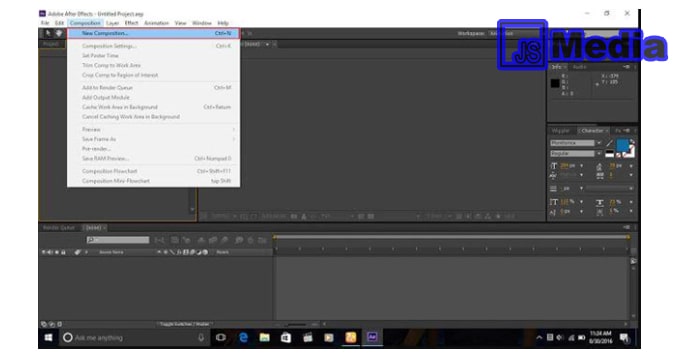The width and height of the screenshot is (700, 360).
Task: Open the Layer menu
Action: coord(112,23)
